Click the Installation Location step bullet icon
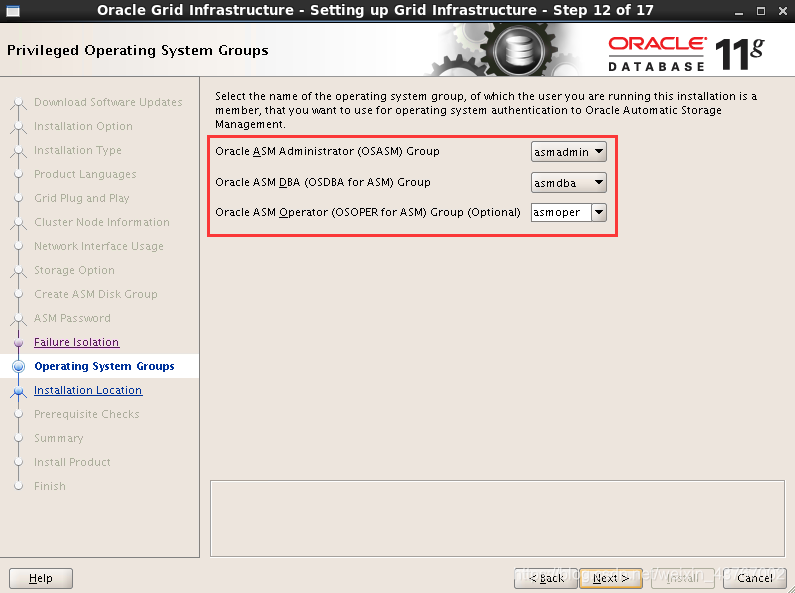 (x=19, y=391)
